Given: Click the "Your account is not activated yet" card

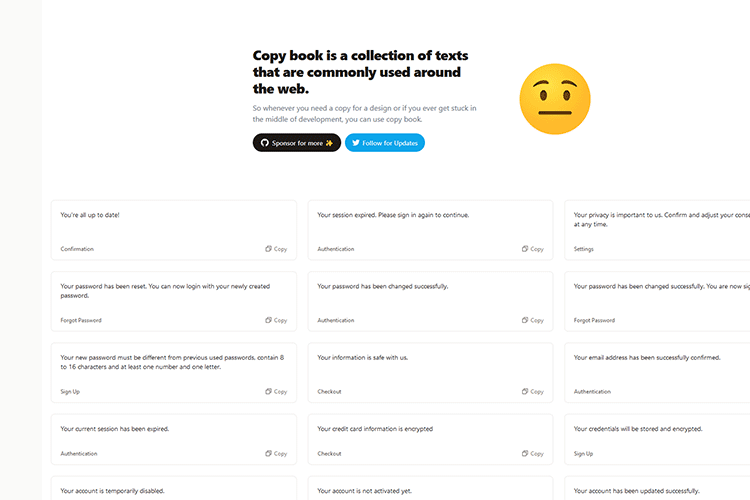Looking at the screenshot, I should [430, 489].
